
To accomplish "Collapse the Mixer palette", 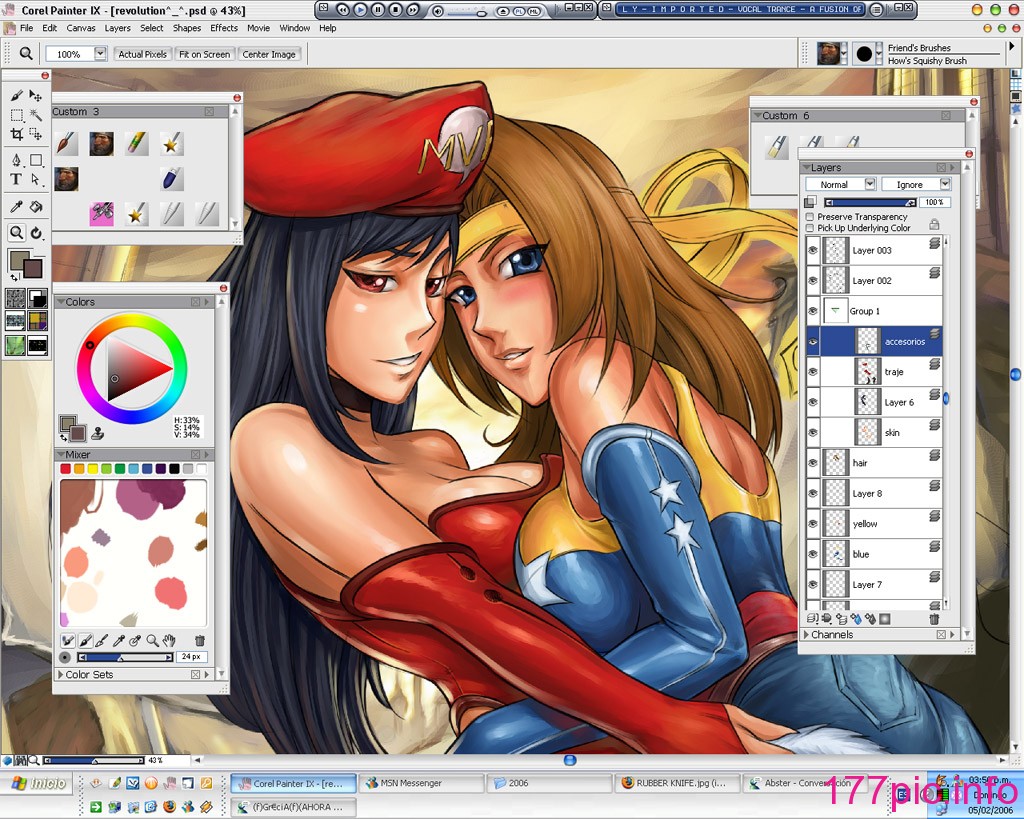I will [61, 455].
